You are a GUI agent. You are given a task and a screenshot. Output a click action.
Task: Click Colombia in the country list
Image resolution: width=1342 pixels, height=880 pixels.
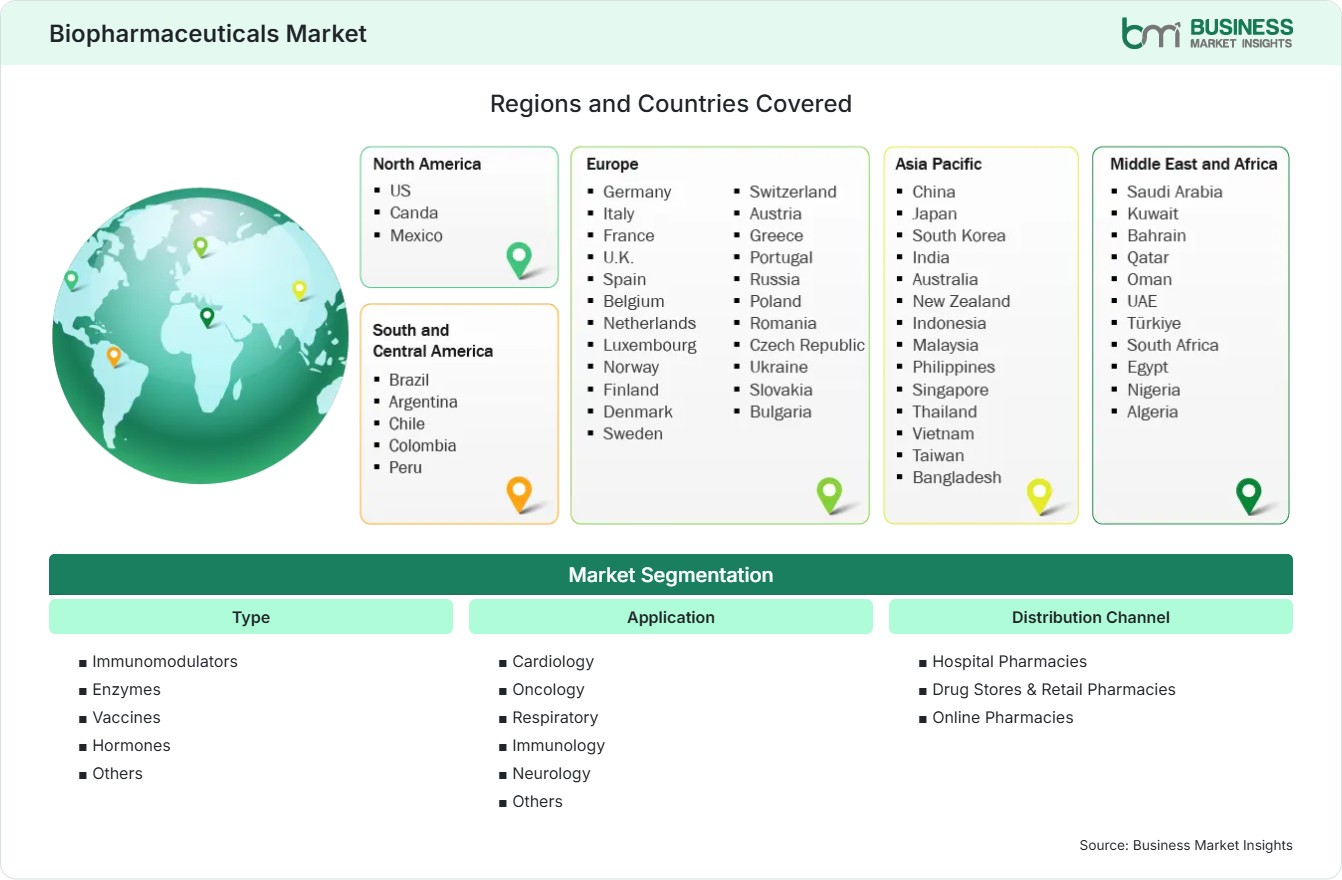423,446
